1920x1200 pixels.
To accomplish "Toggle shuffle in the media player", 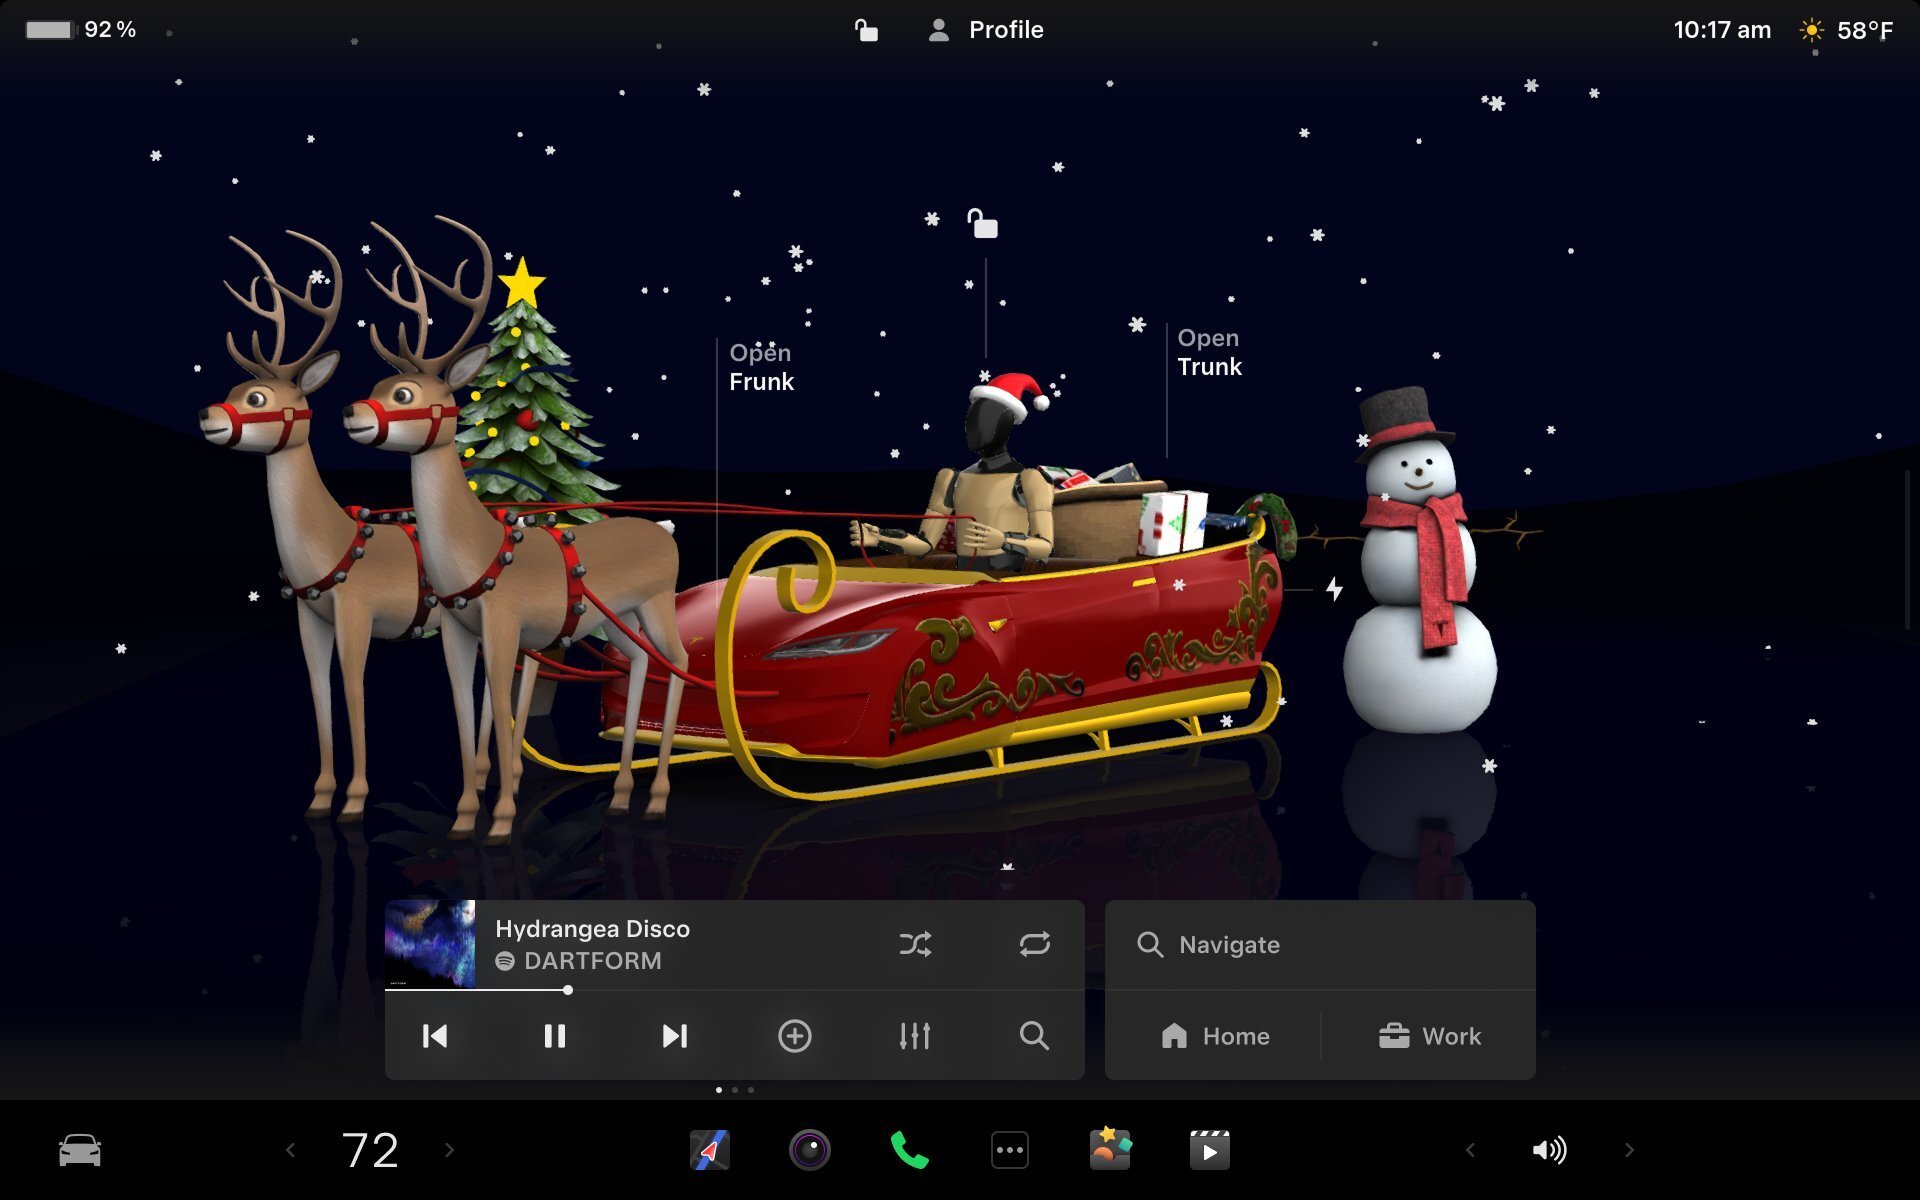I will (x=917, y=943).
